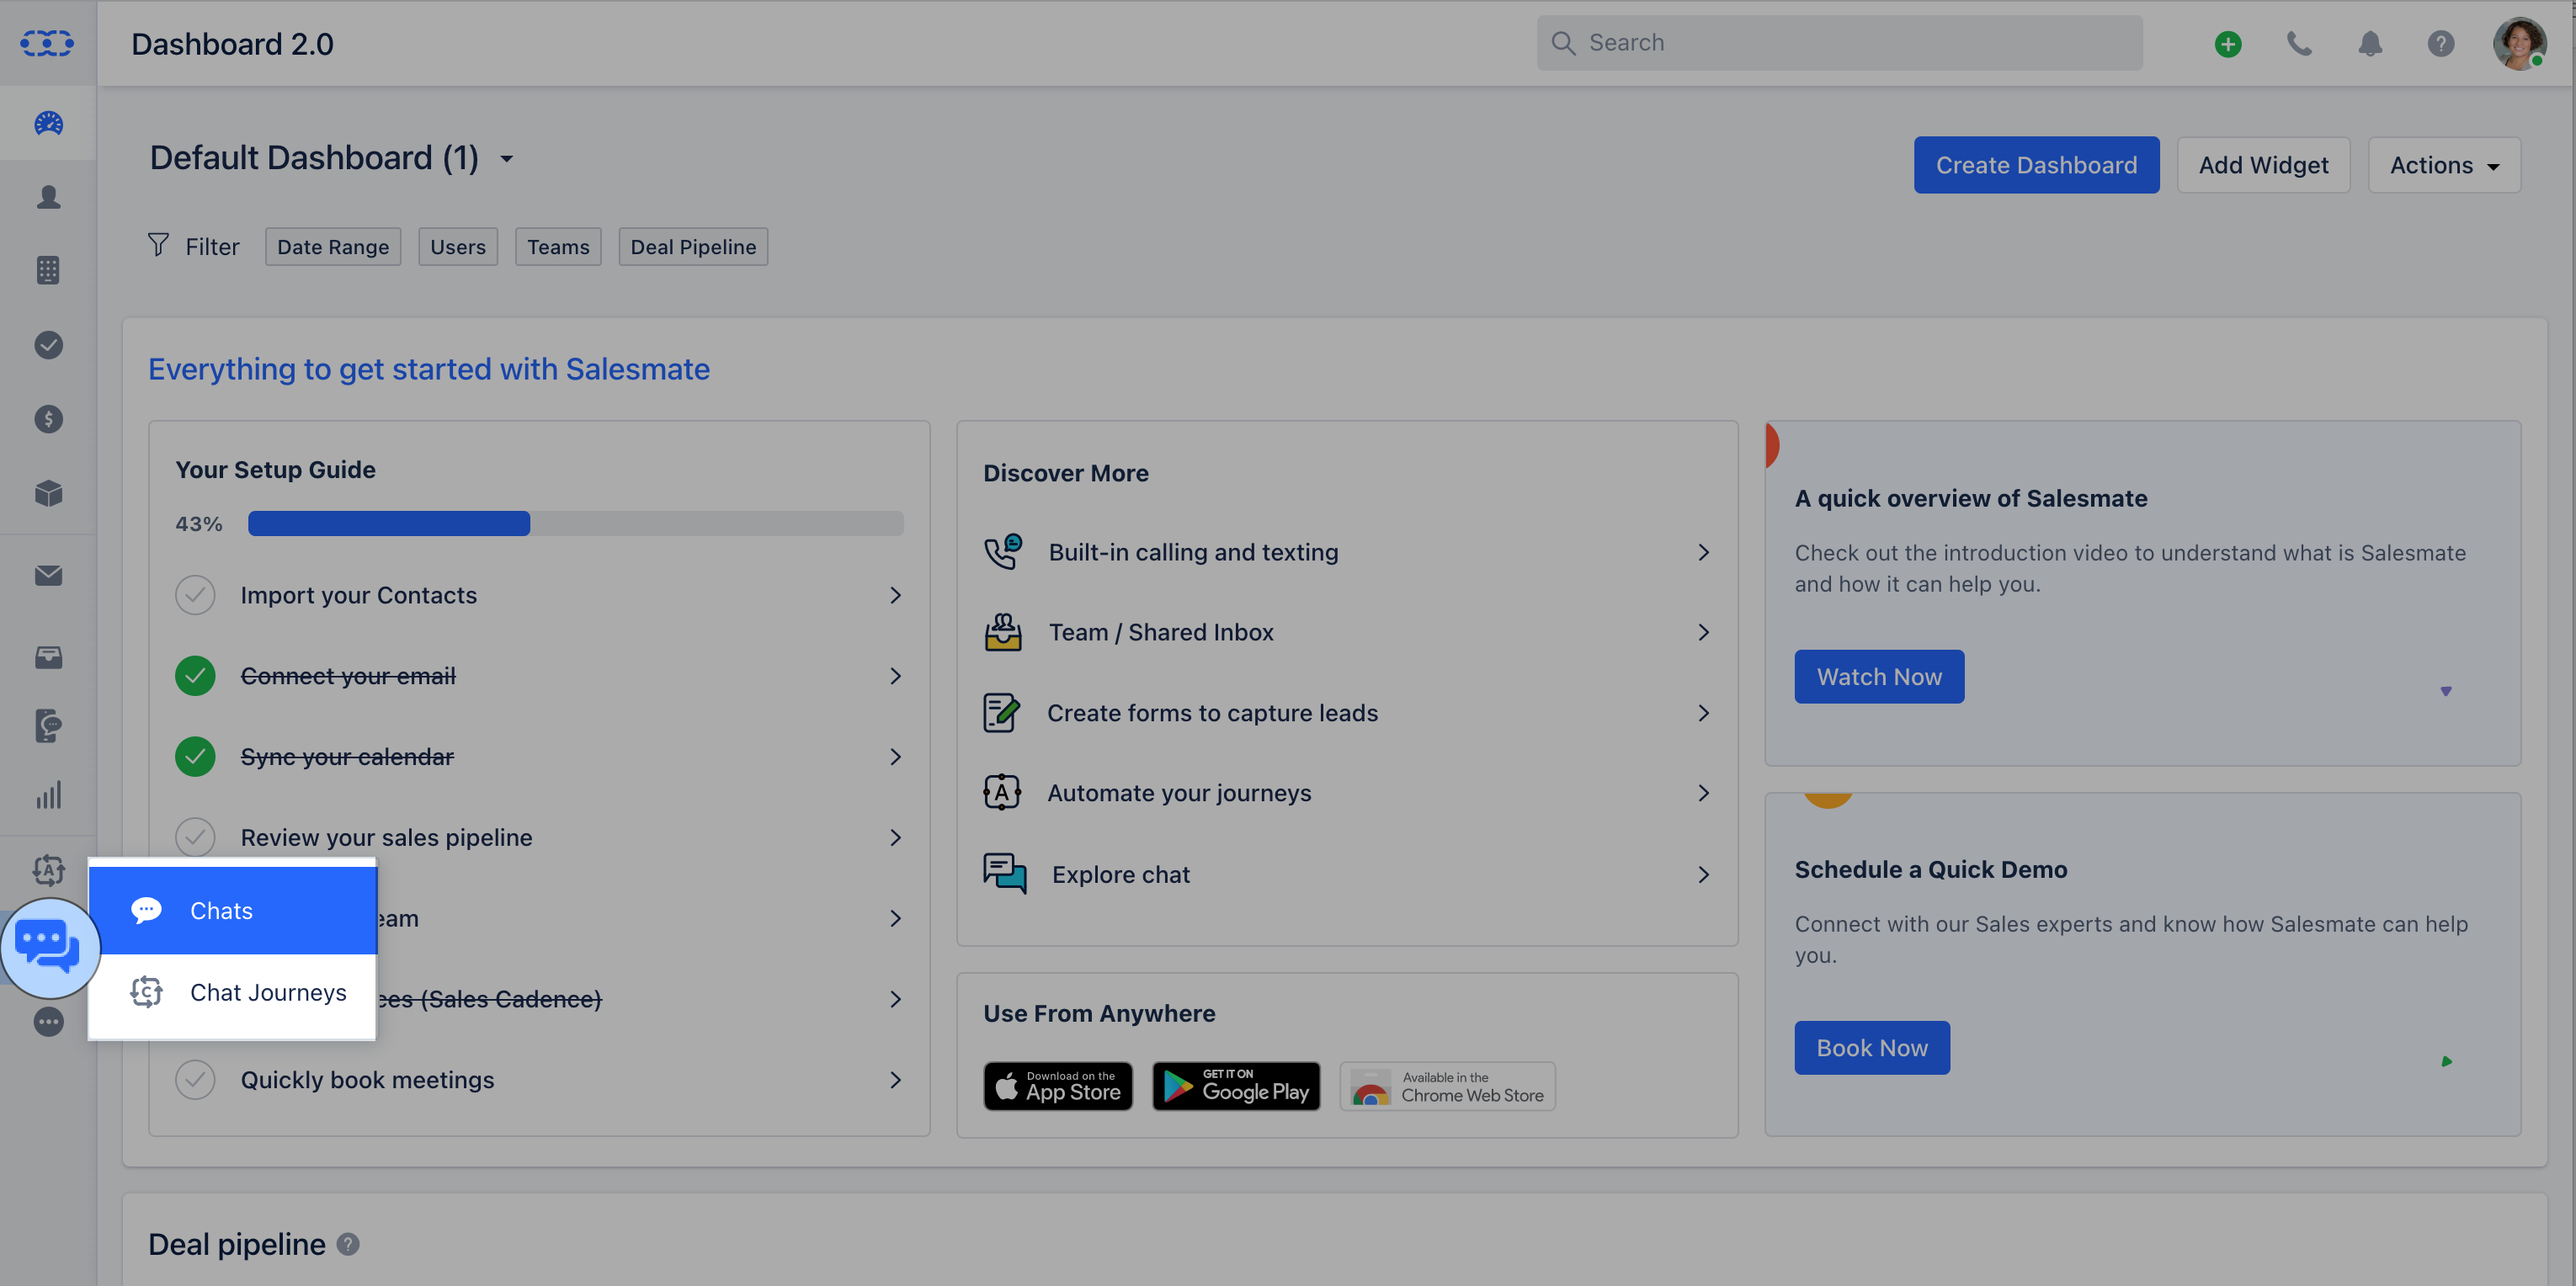Toggle Review your sales pipeline check circle
Image resolution: width=2576 pixels, height=1286 pixels.
tap(195, 837)
